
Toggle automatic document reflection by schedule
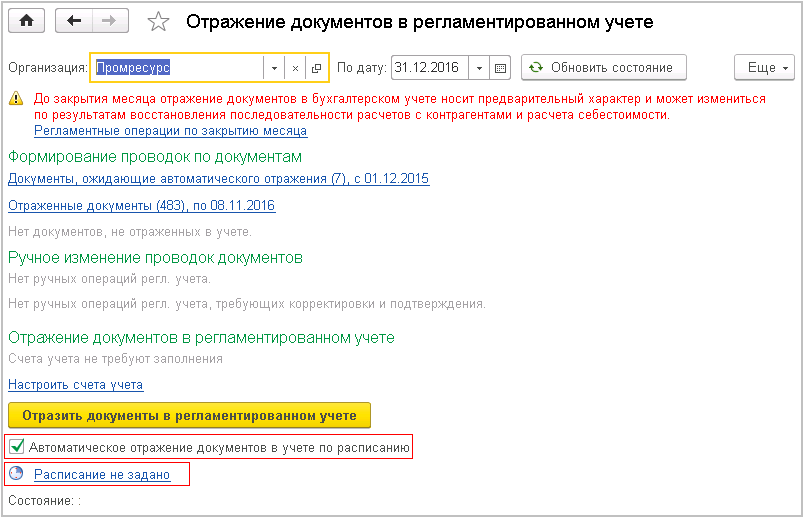click(17, 447)
